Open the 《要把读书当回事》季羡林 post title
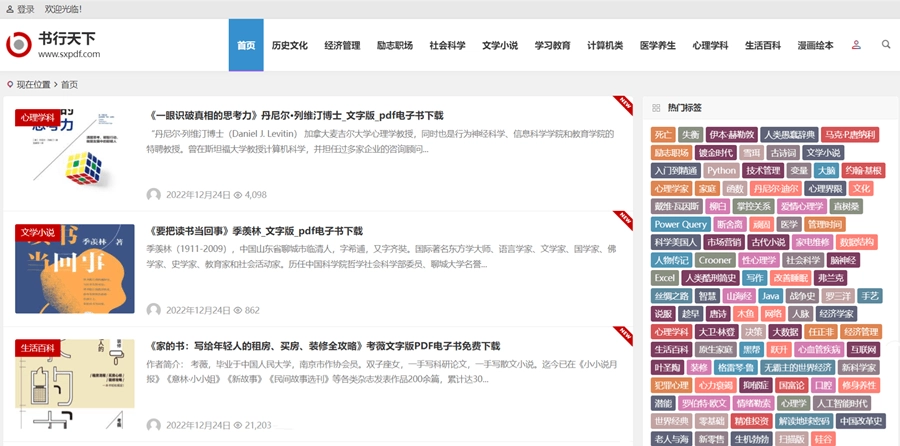The width and height of the screenshot is (900, 446). pyautogui.click(x=255, y=231)
